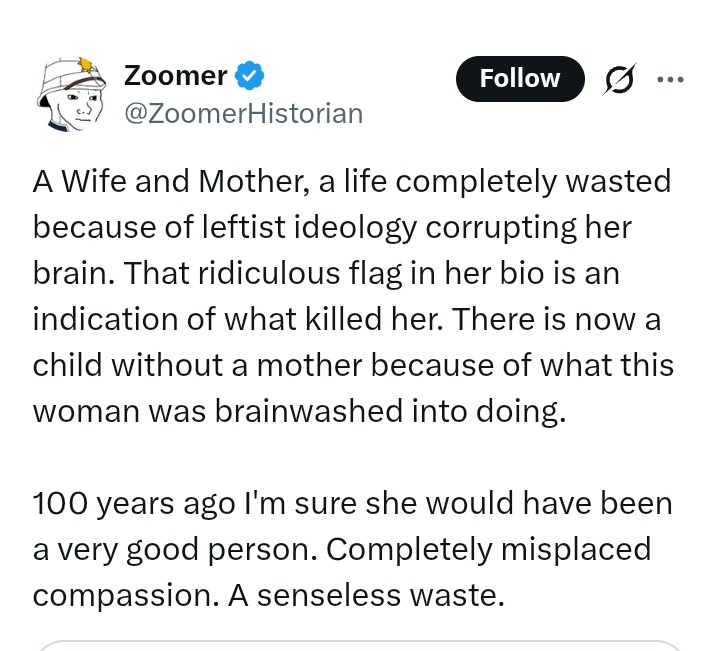Click the line starting "100 years ago"
This screenshot has height=651, width=719.
point(352,502)
